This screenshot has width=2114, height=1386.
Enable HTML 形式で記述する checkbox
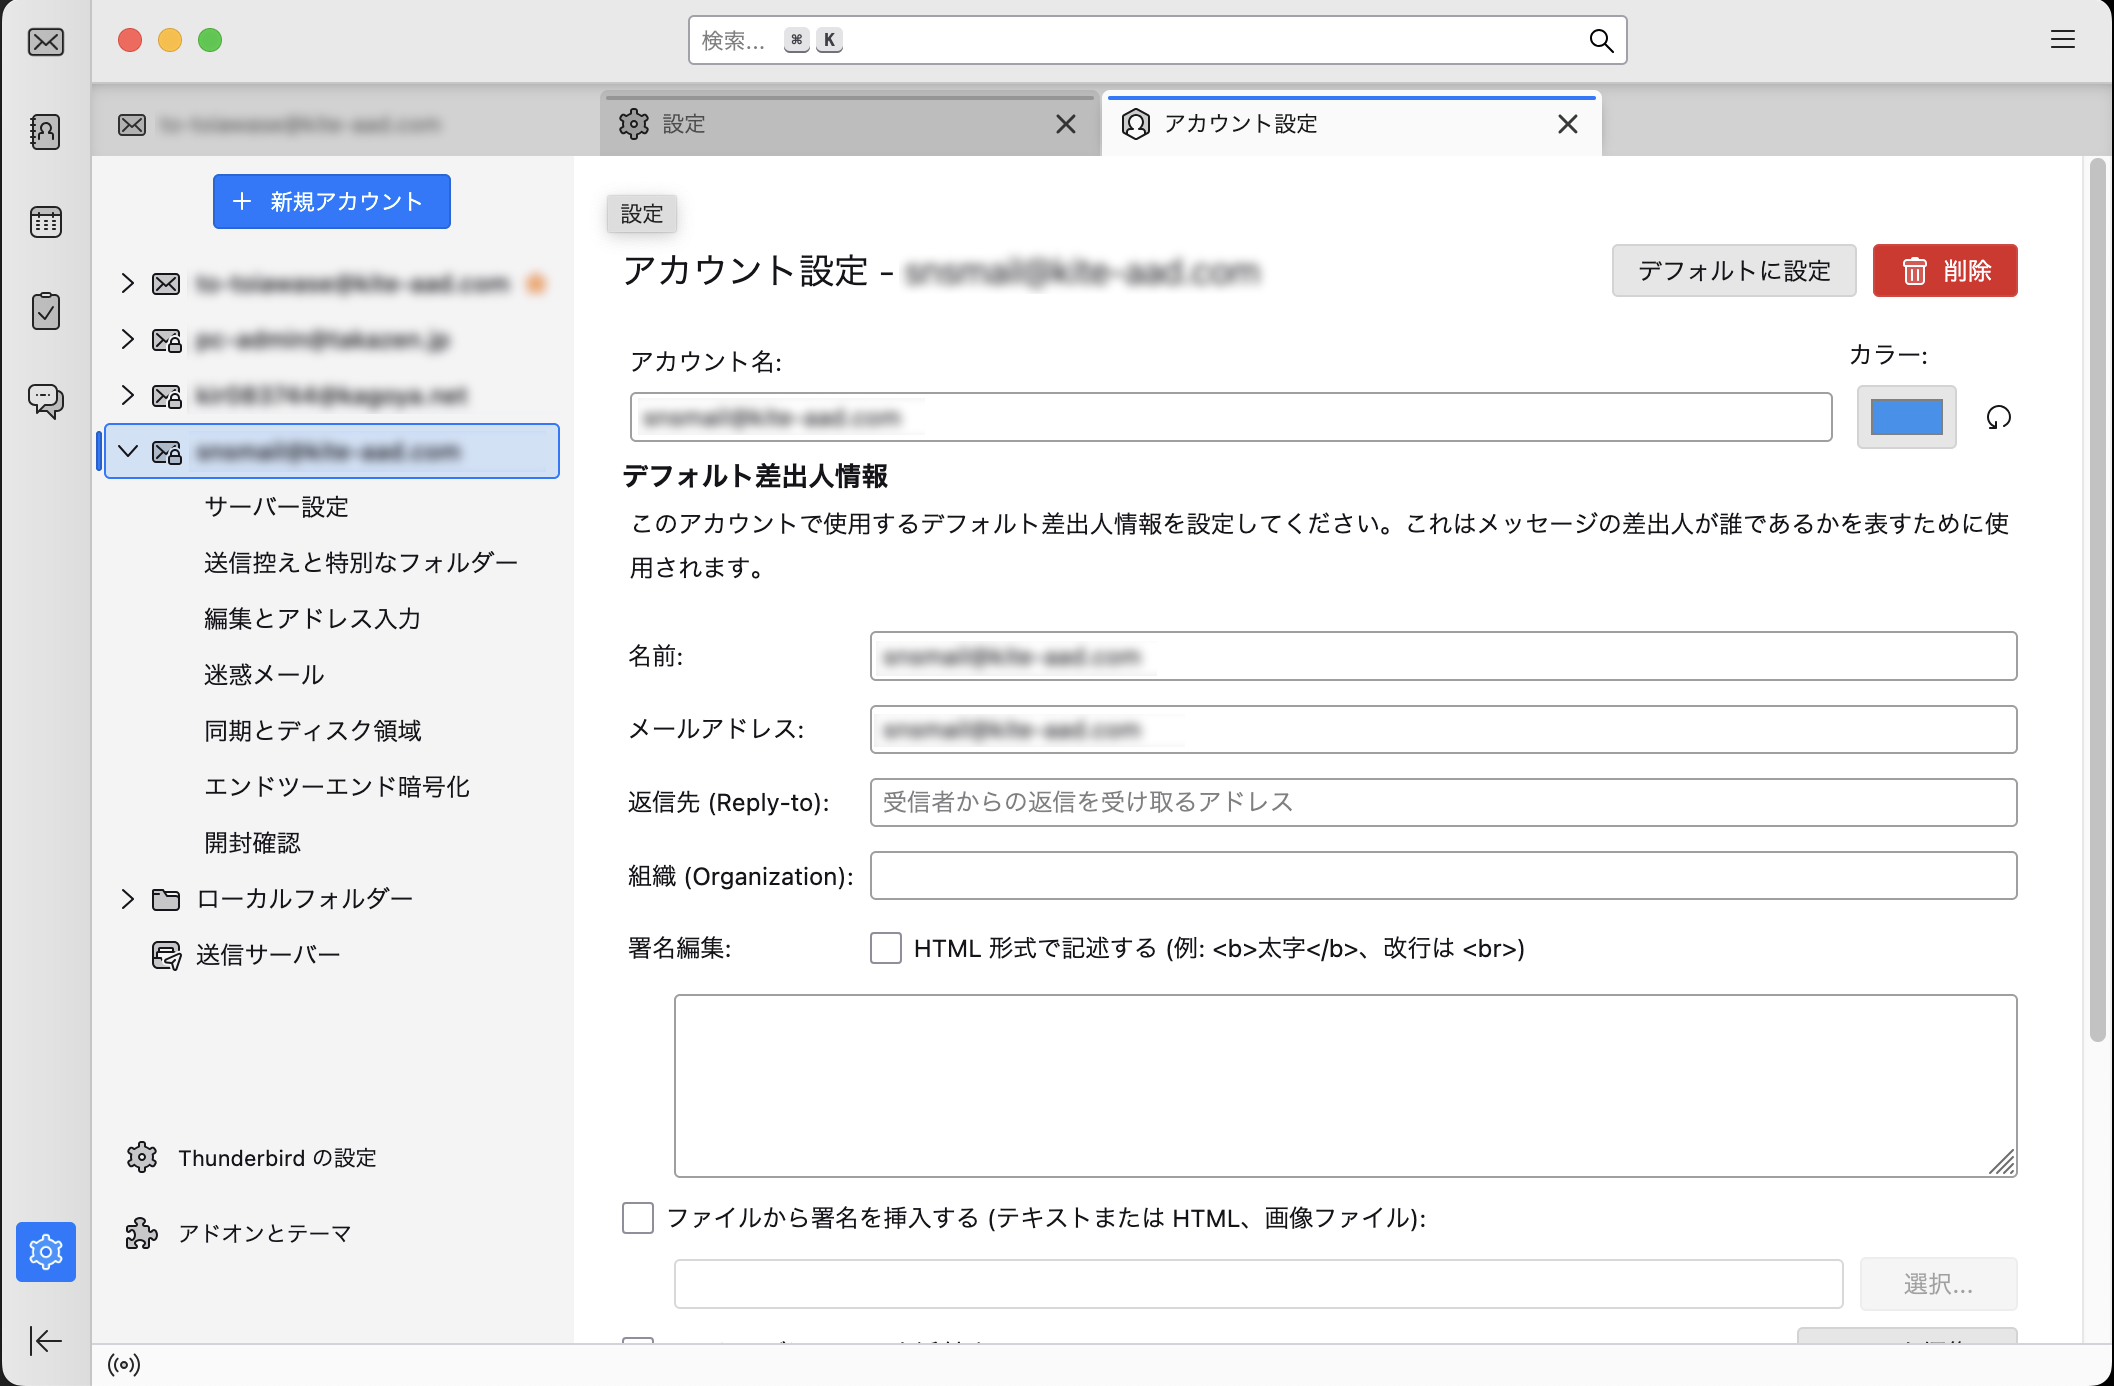click(x=886, y=948)
